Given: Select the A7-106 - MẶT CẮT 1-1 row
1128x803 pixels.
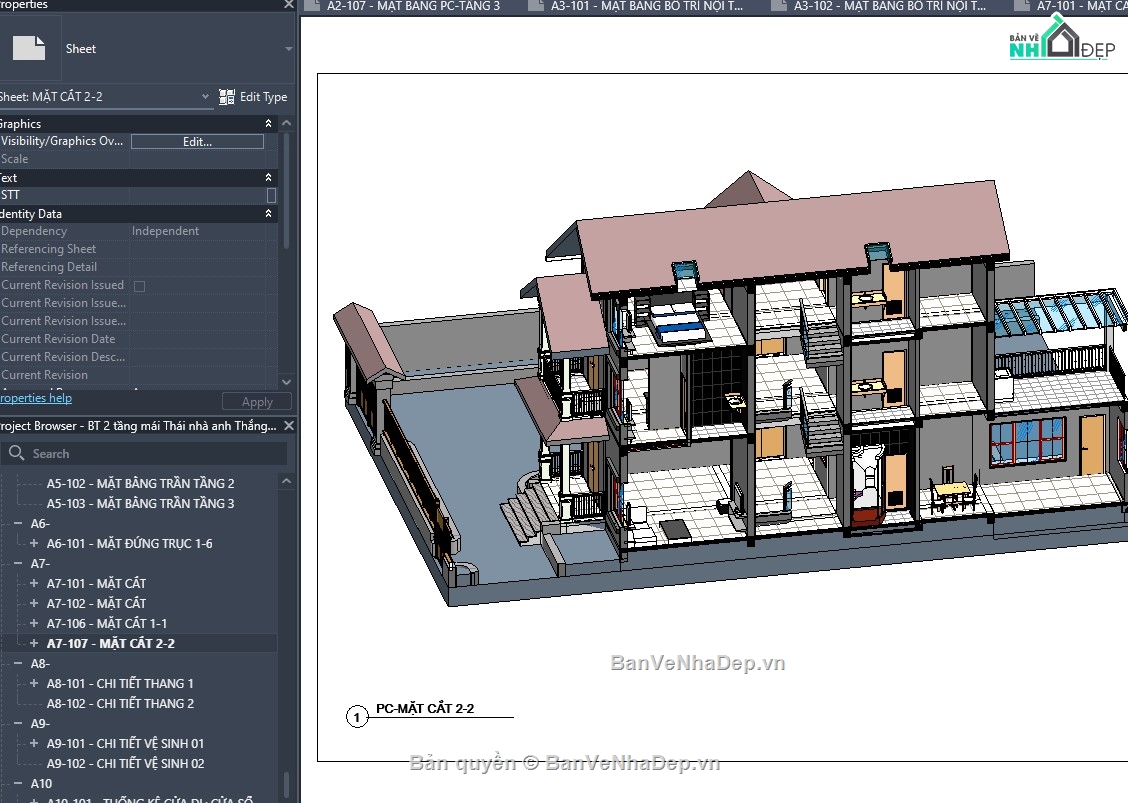Looking at the screenshot, I should coord(106,623).
